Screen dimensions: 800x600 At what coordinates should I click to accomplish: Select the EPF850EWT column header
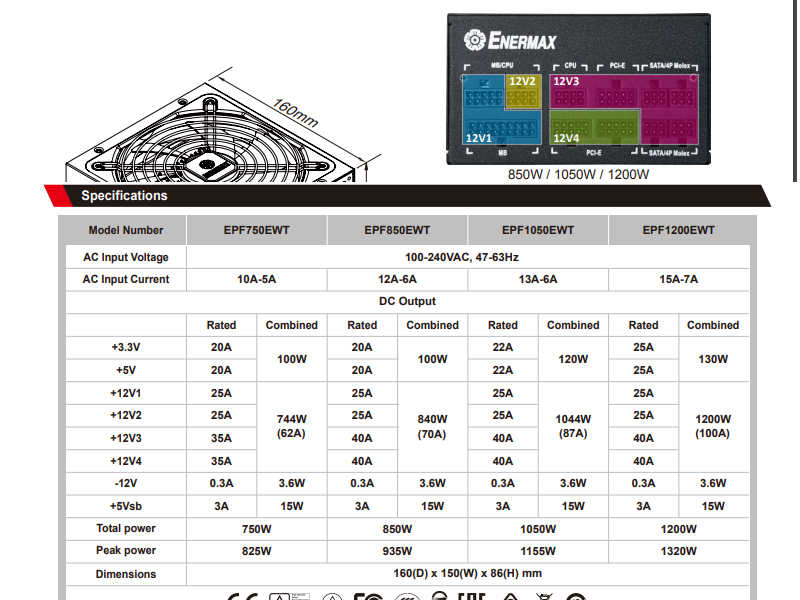pyautogui.click(x=397, y=230)
